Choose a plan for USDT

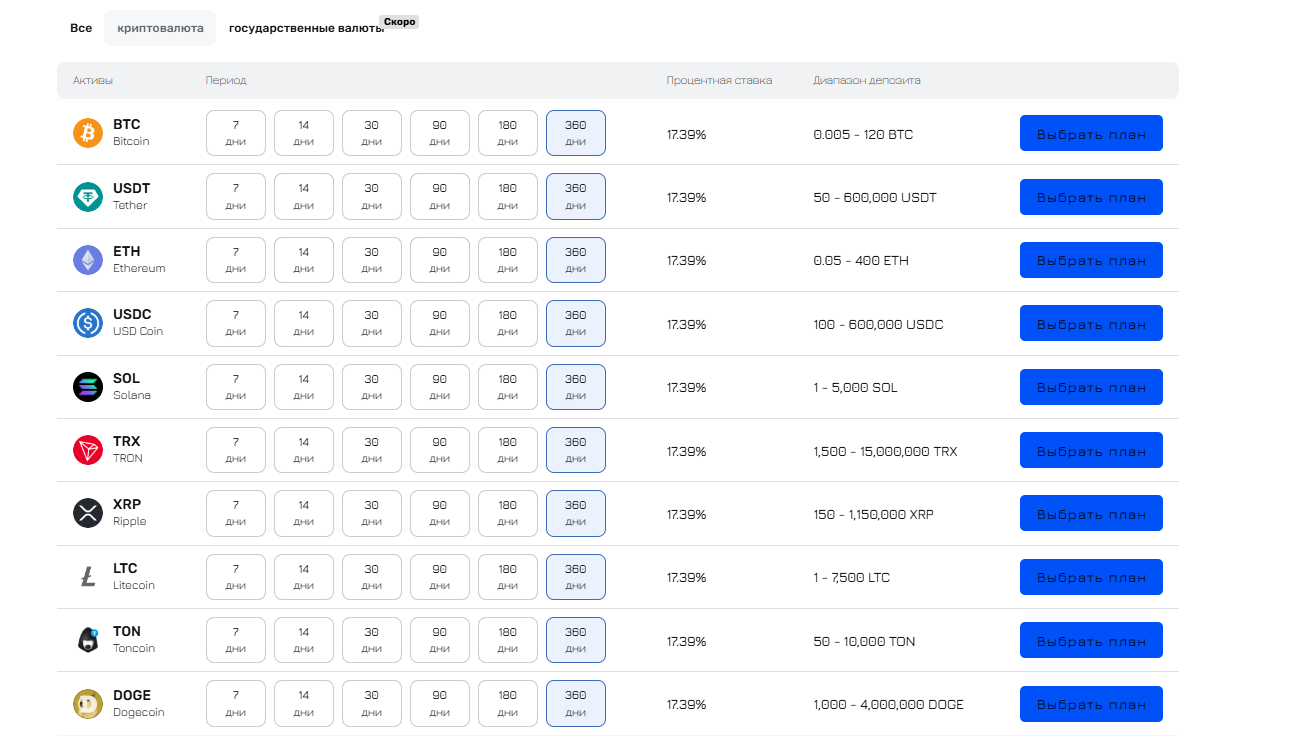coord(1091,197)
